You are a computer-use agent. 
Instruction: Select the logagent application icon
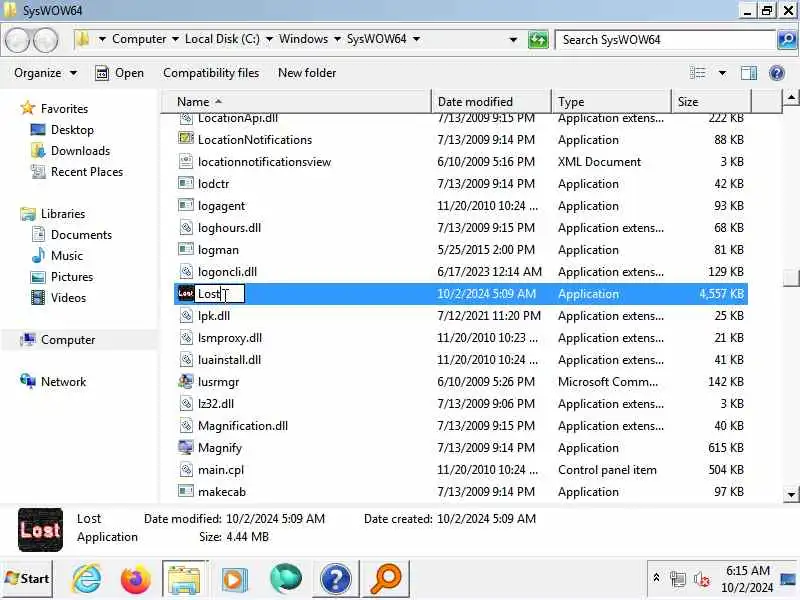click(186, 205)
